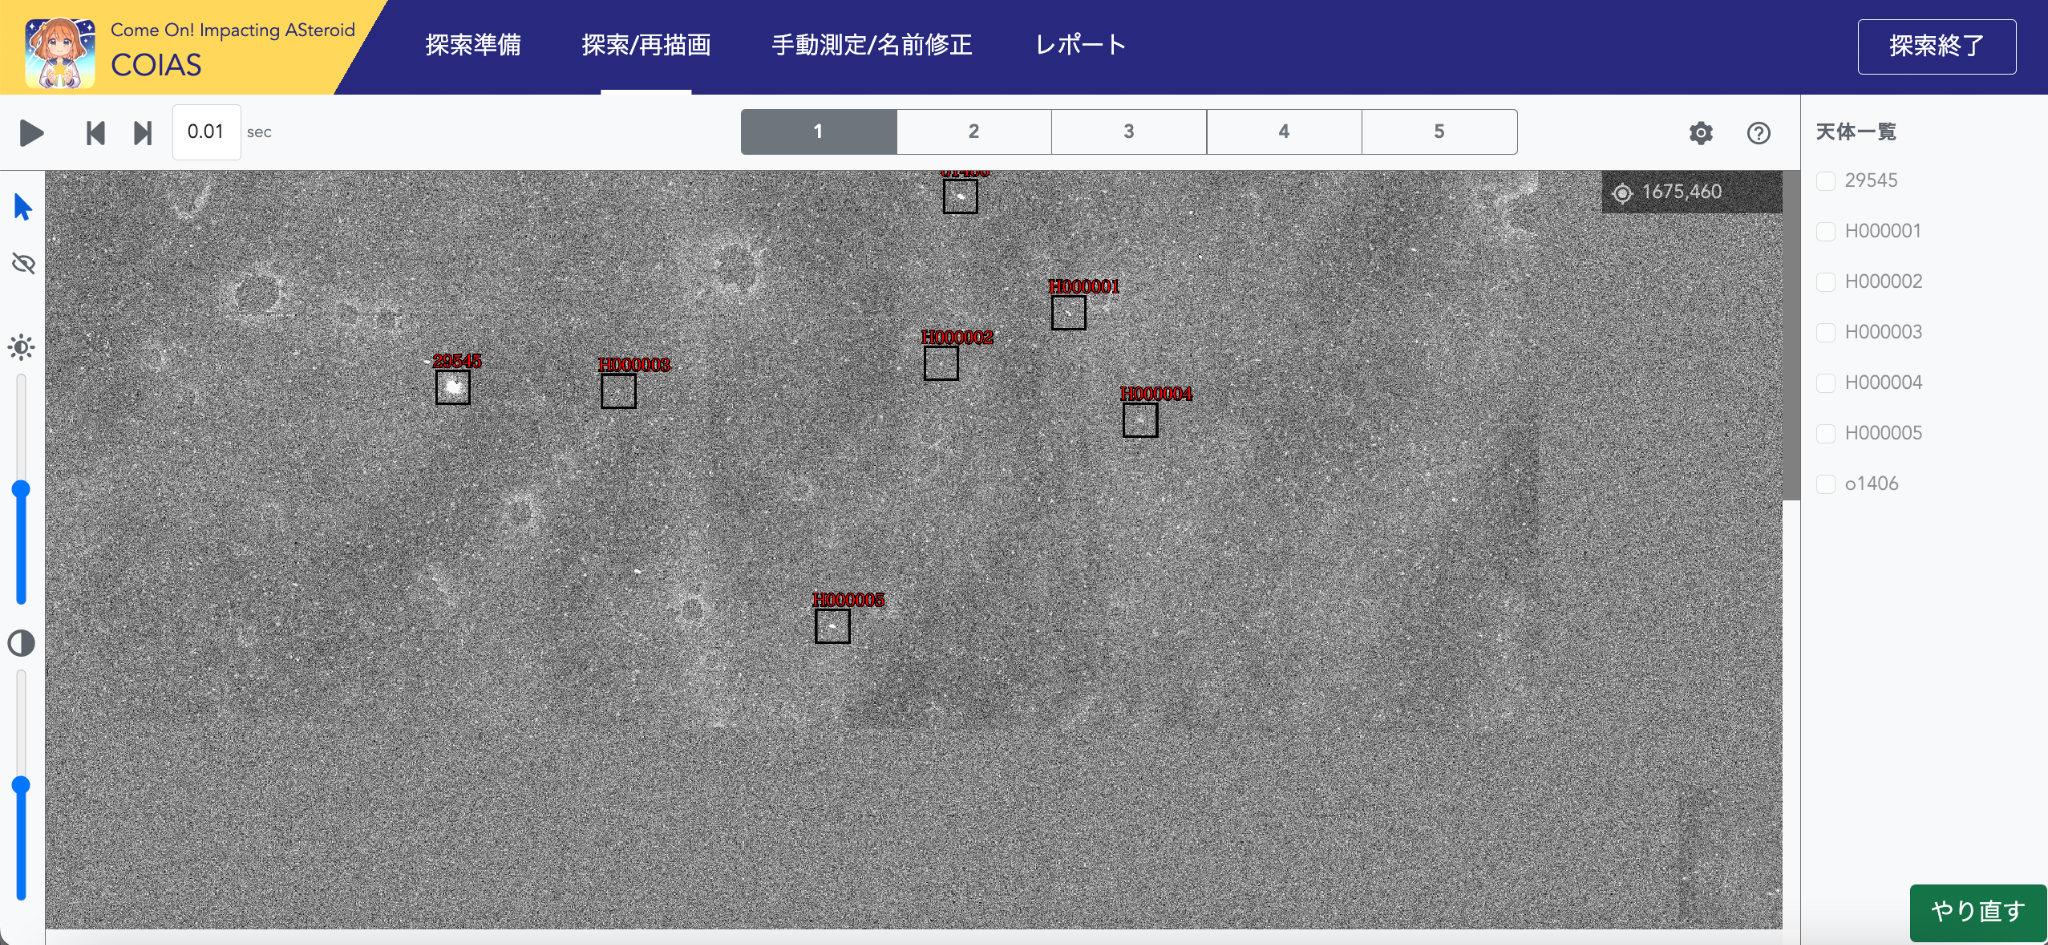This screenshot has height=945, width=2048.
Task: Open the help question mark icon
Action: (x=1760, y=132)
